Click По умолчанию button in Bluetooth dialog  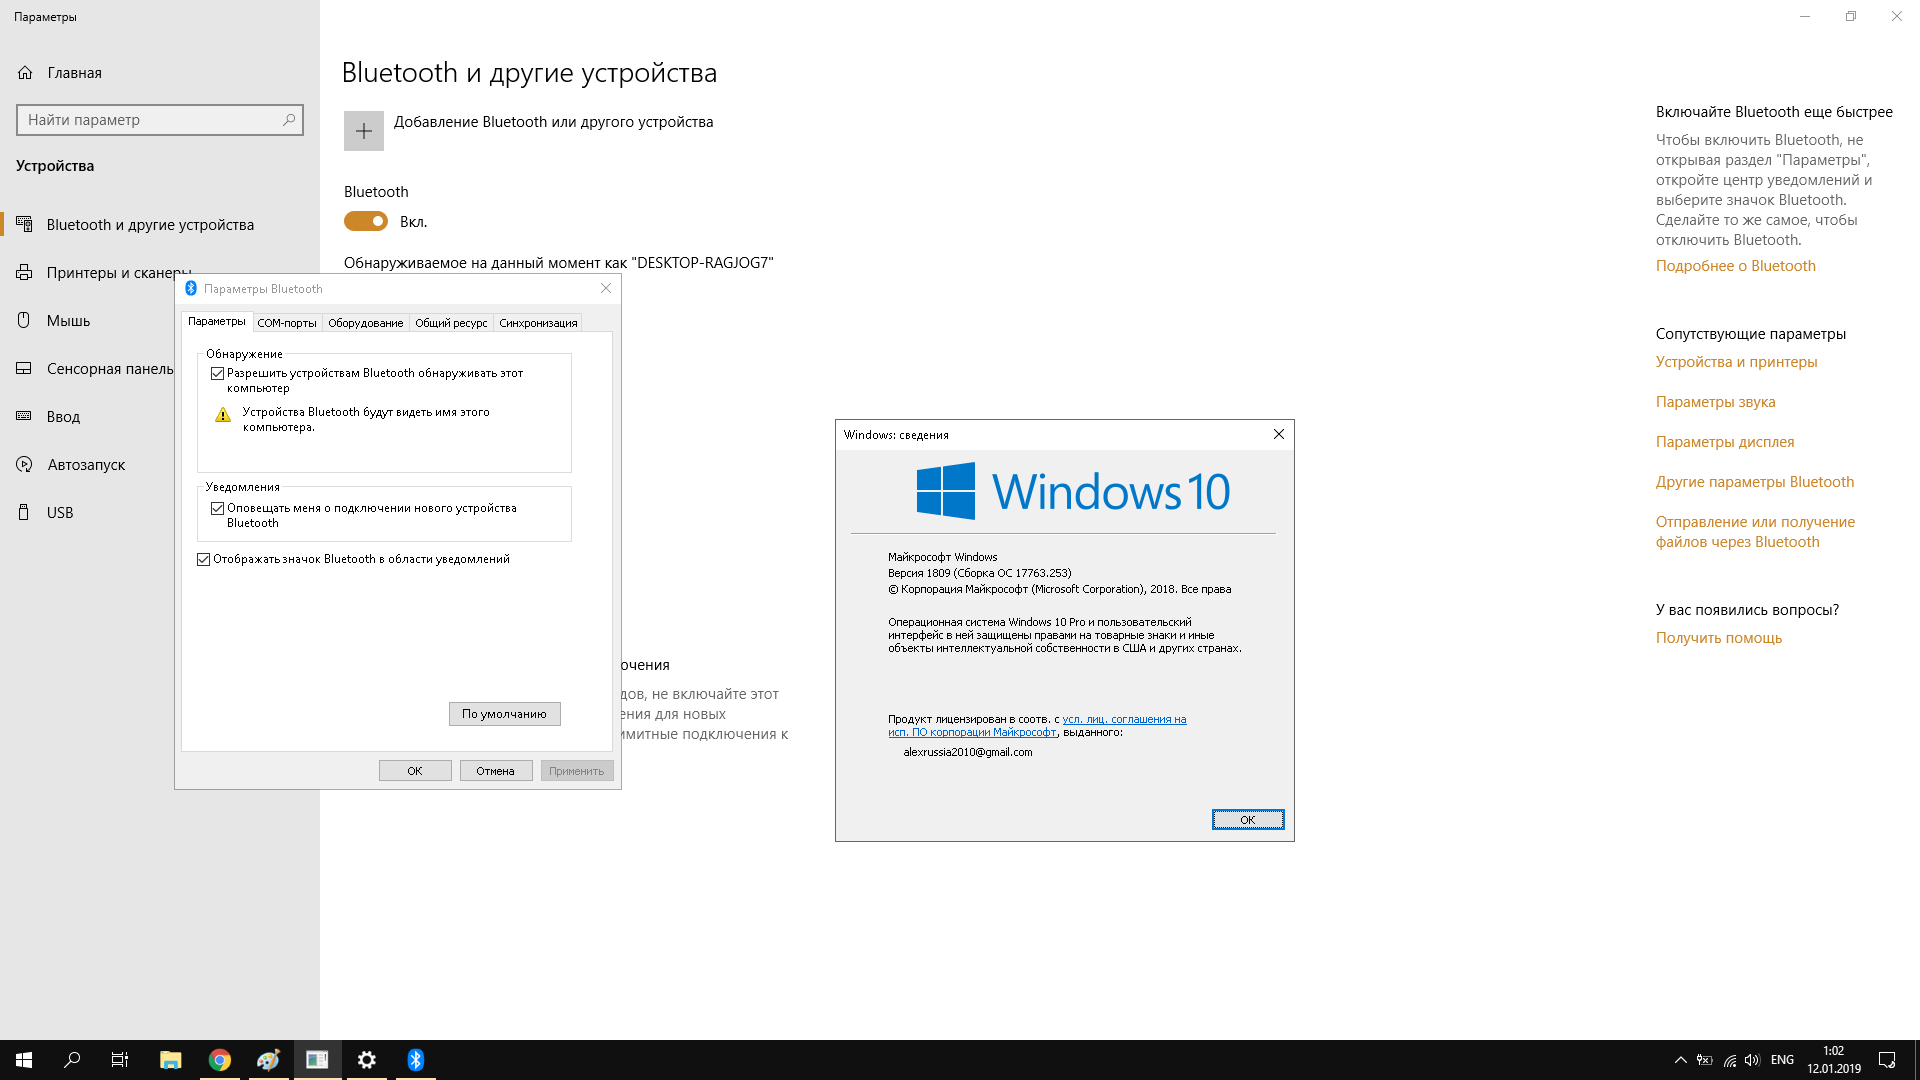pyautogui.click(x=504, y=714)
